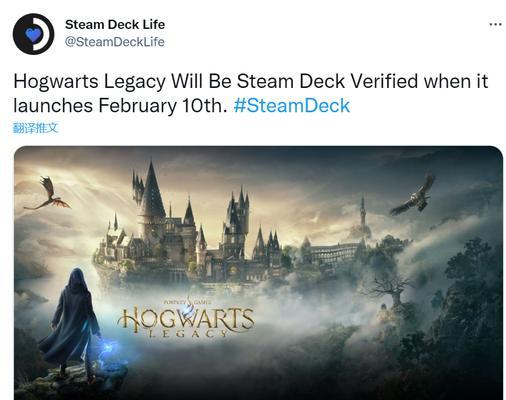Viewport: 506px width, 400px height.
Task: Click the hooded wizard figure in the image
Action: [72, 322]
